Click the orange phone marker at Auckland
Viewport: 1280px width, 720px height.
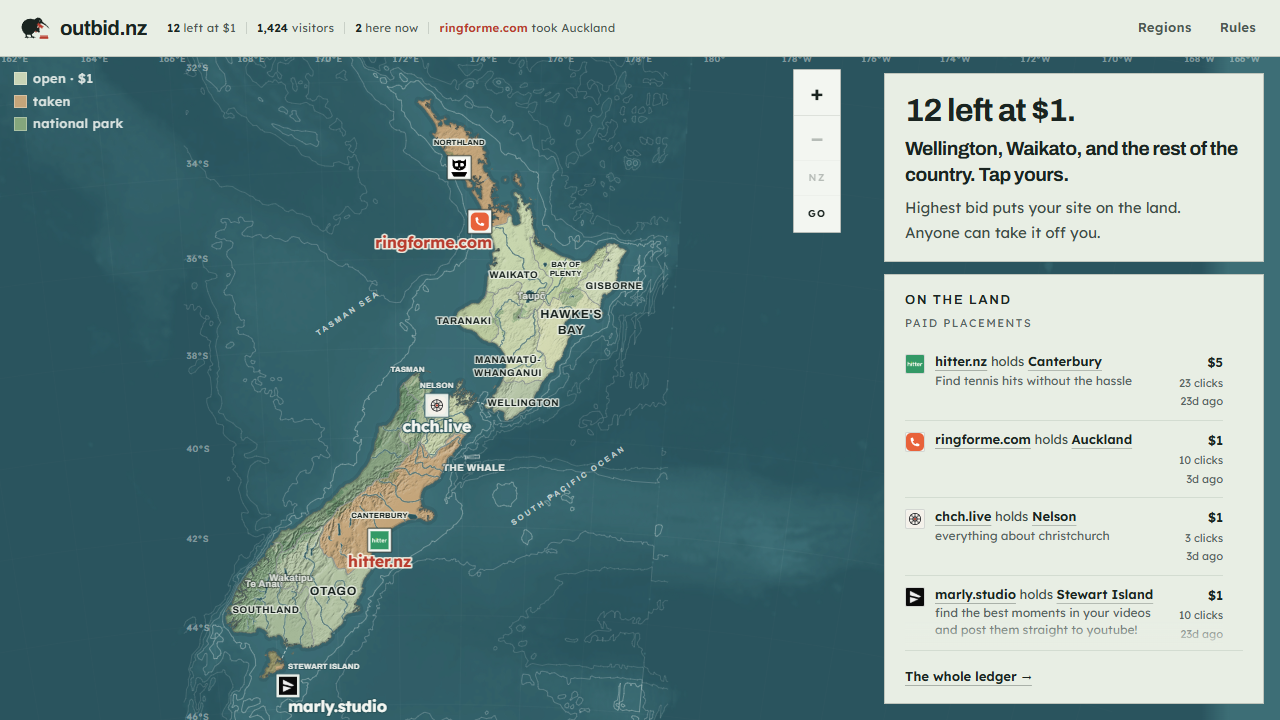click(x=479, y=221)
